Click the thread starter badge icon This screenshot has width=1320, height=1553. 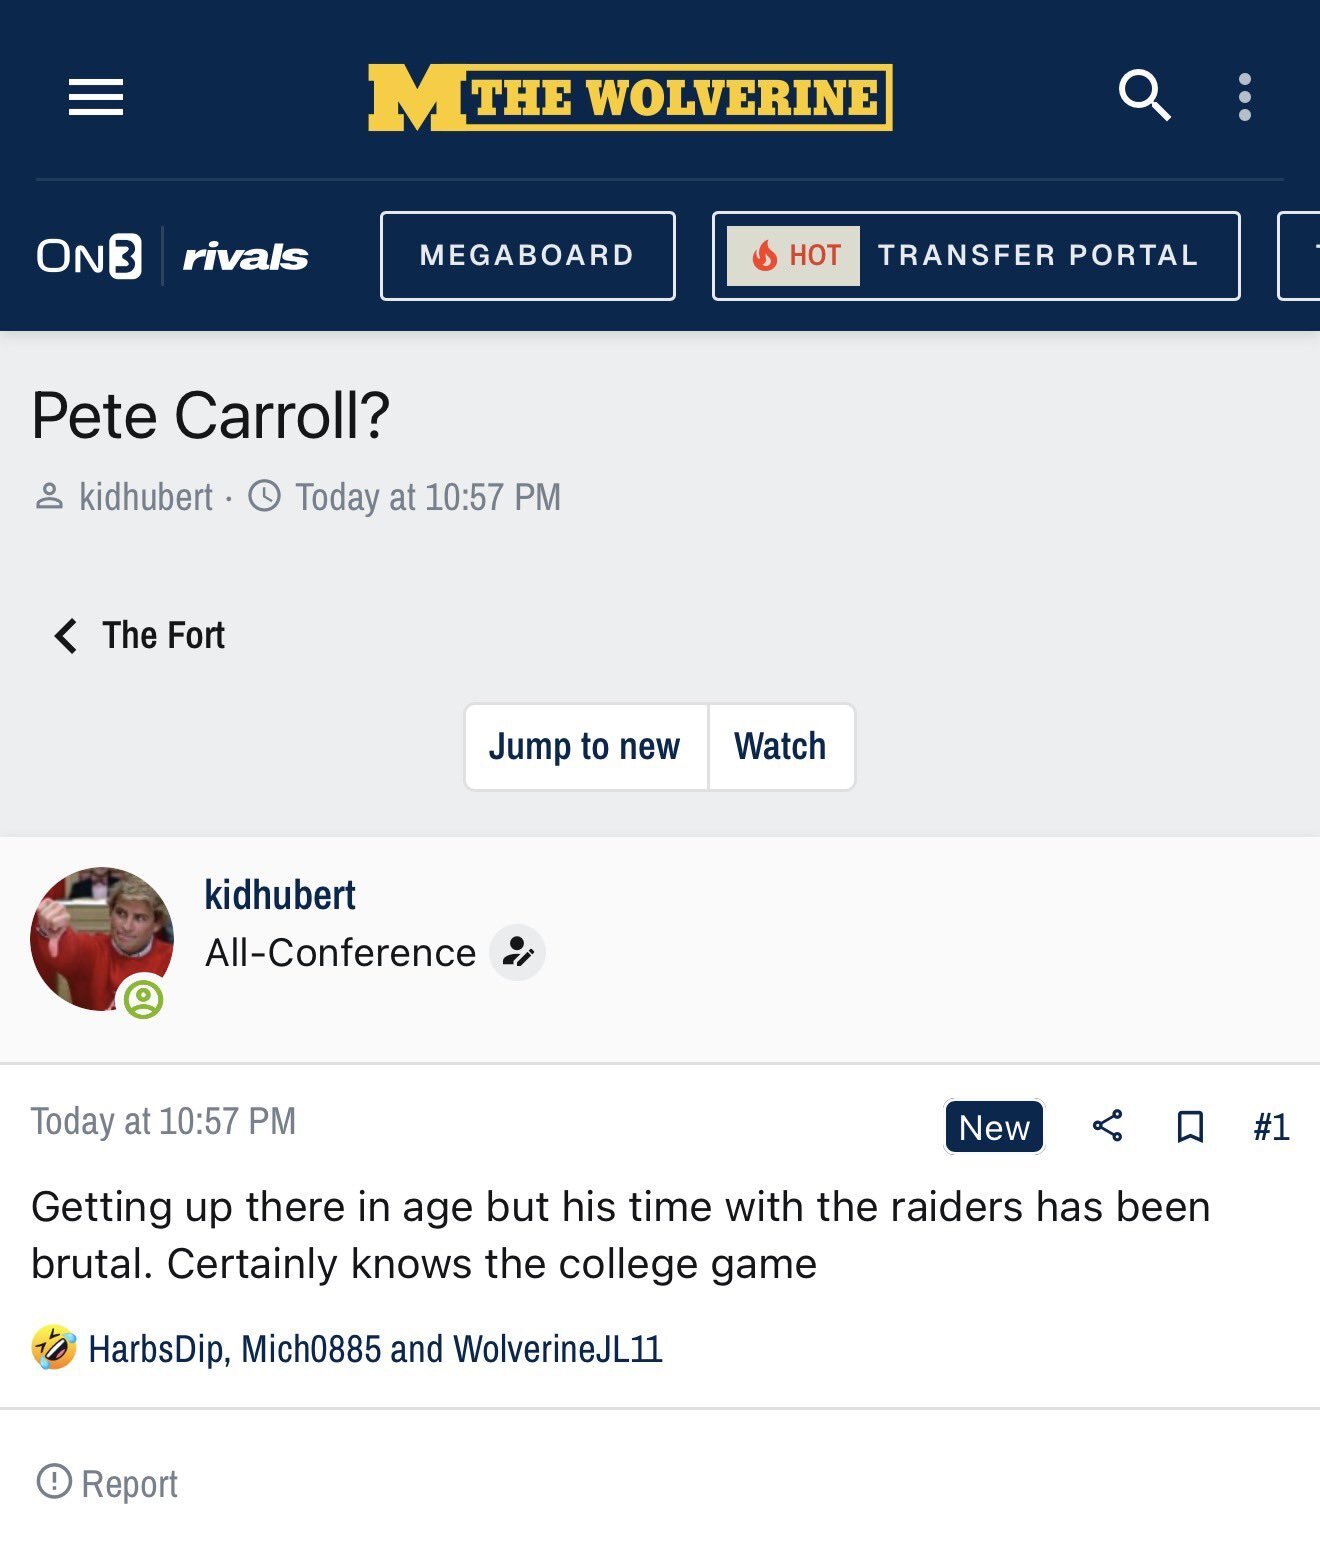pos(517,952)
